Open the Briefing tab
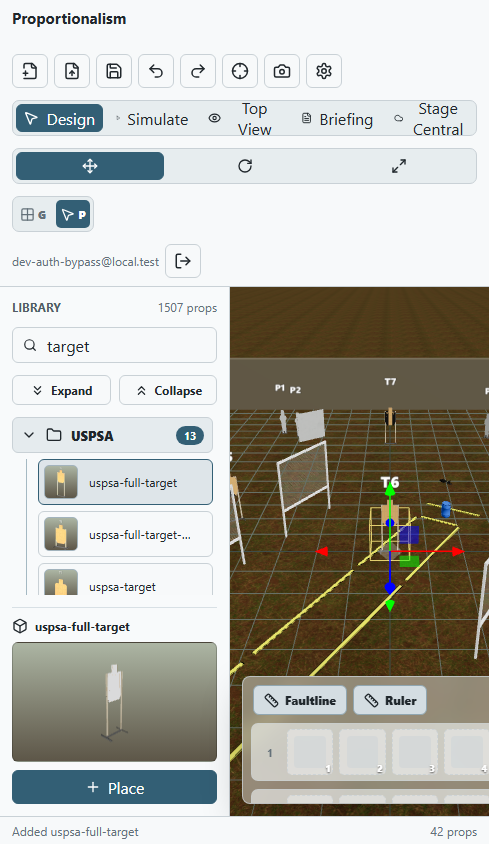Viewport: 489px width, 844px height. 337,119
